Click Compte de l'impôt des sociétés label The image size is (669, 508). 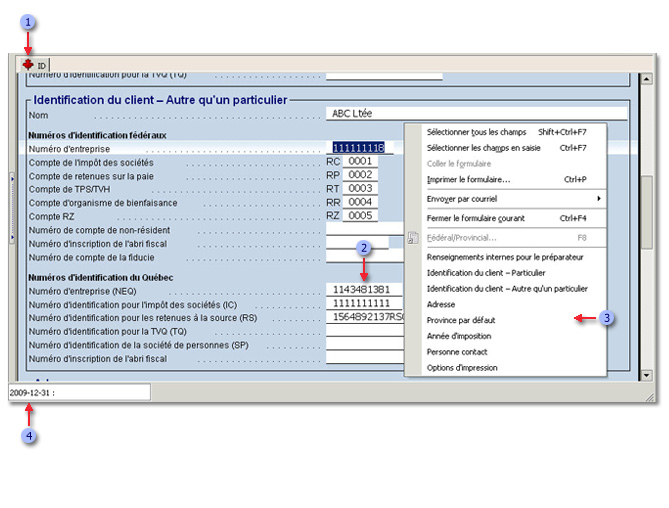coord(91,163)
